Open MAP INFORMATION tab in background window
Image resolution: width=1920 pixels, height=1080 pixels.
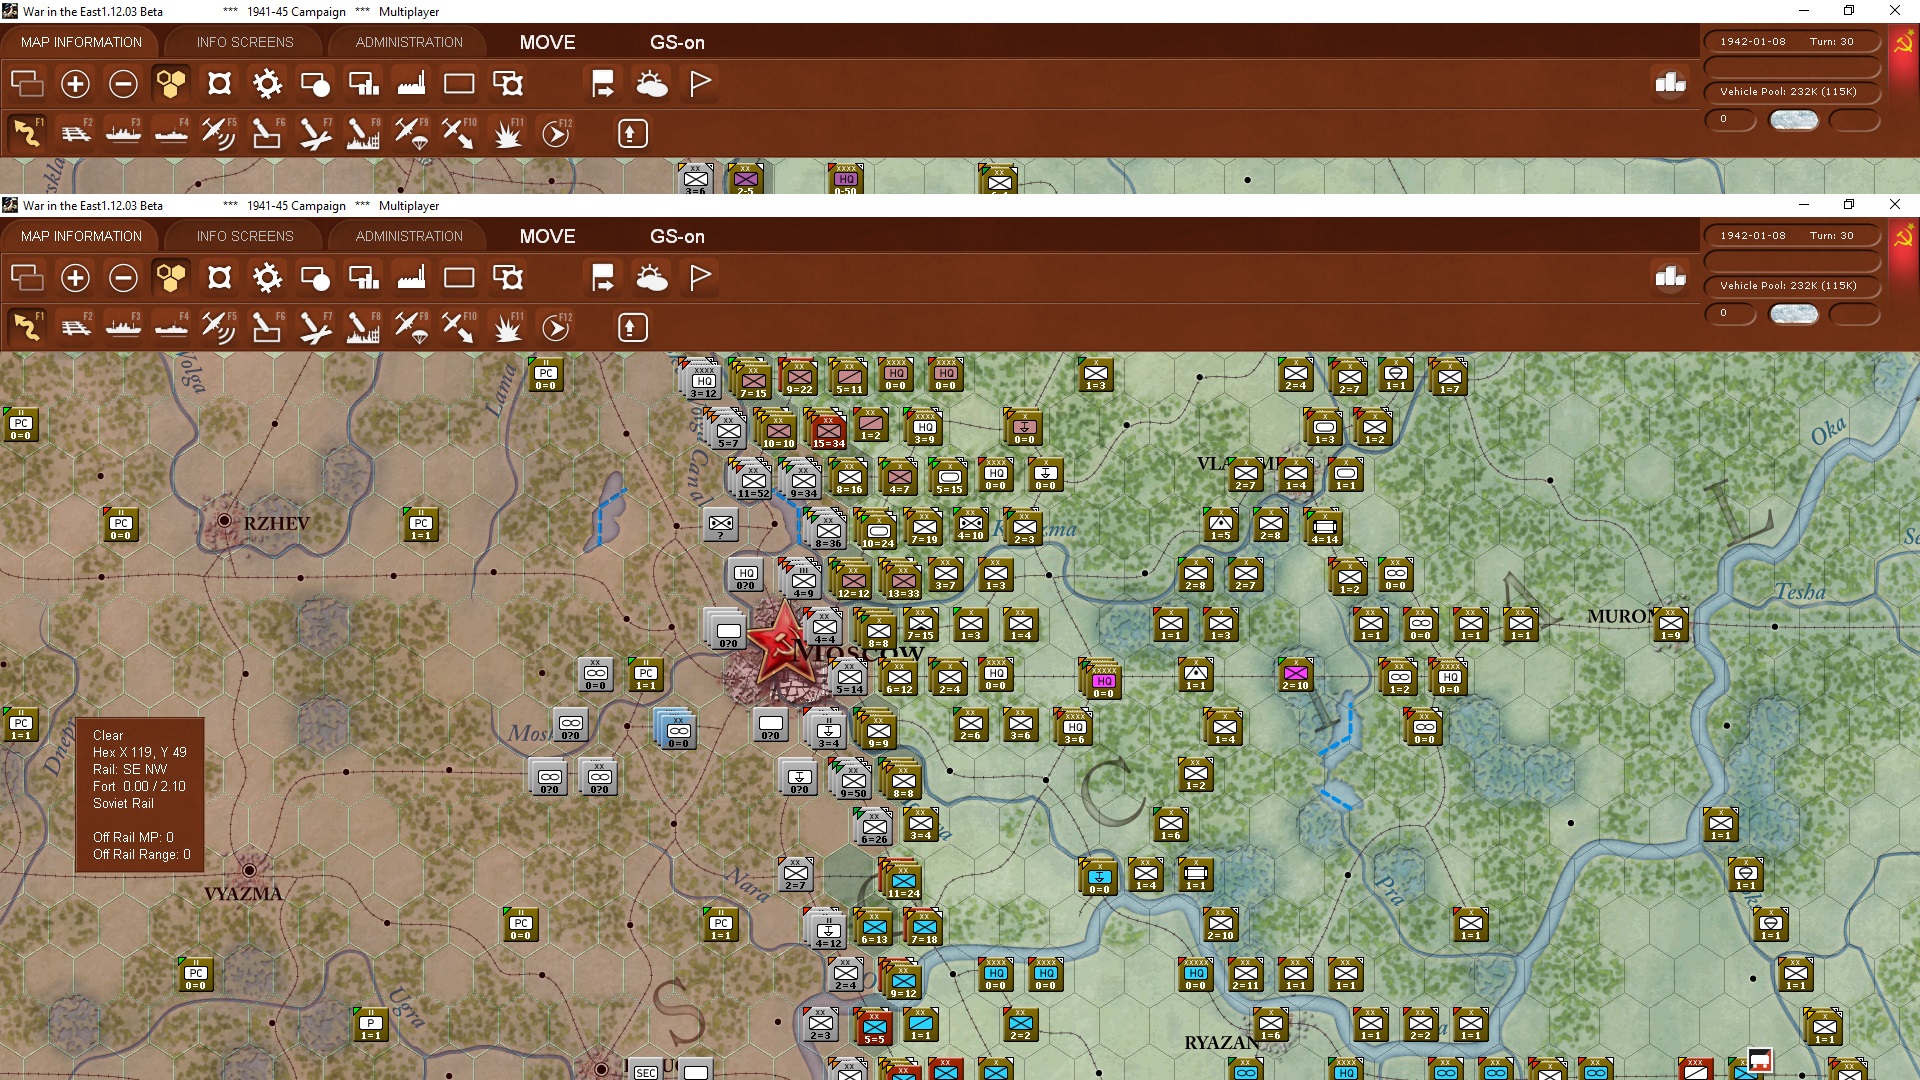(81, 42)
